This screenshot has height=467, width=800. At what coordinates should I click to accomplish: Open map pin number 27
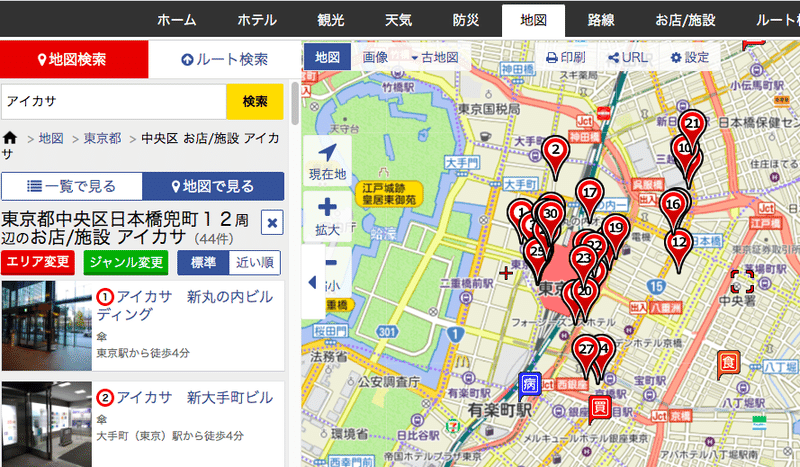pos(586,350)
